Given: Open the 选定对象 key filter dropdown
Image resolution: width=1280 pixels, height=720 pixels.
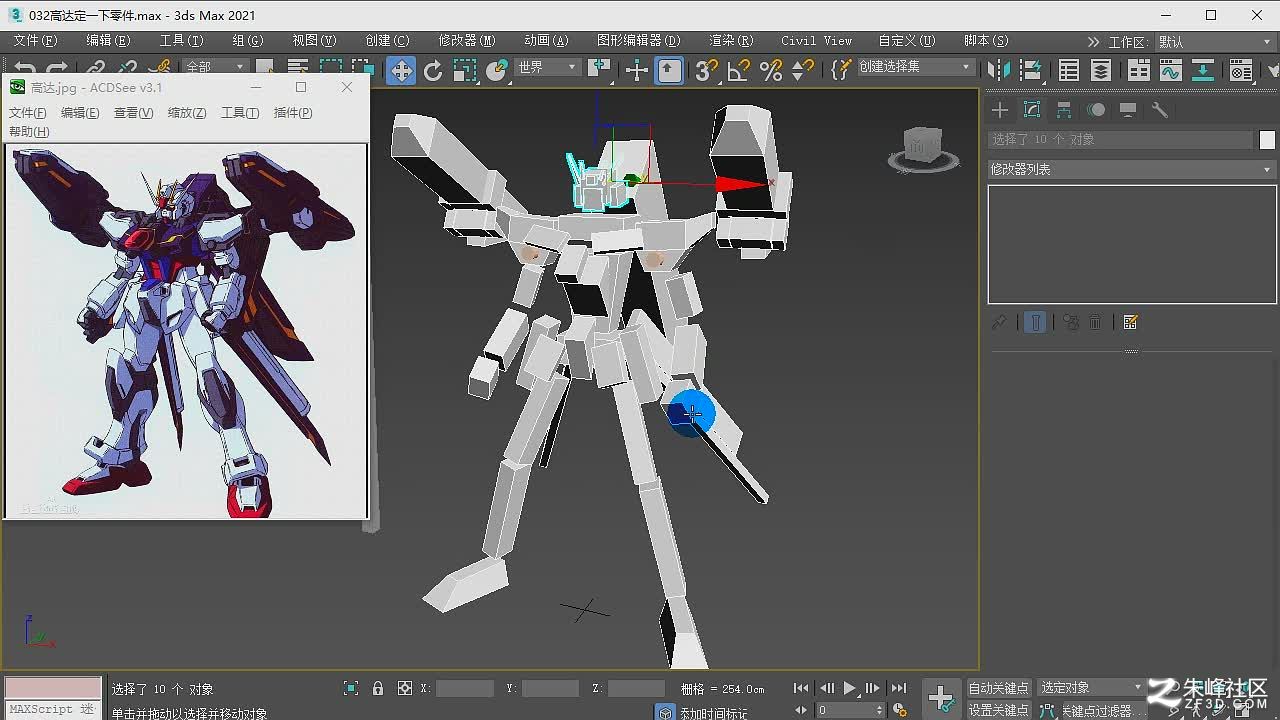Looking at the screenshot, I should click(1091, 688).
